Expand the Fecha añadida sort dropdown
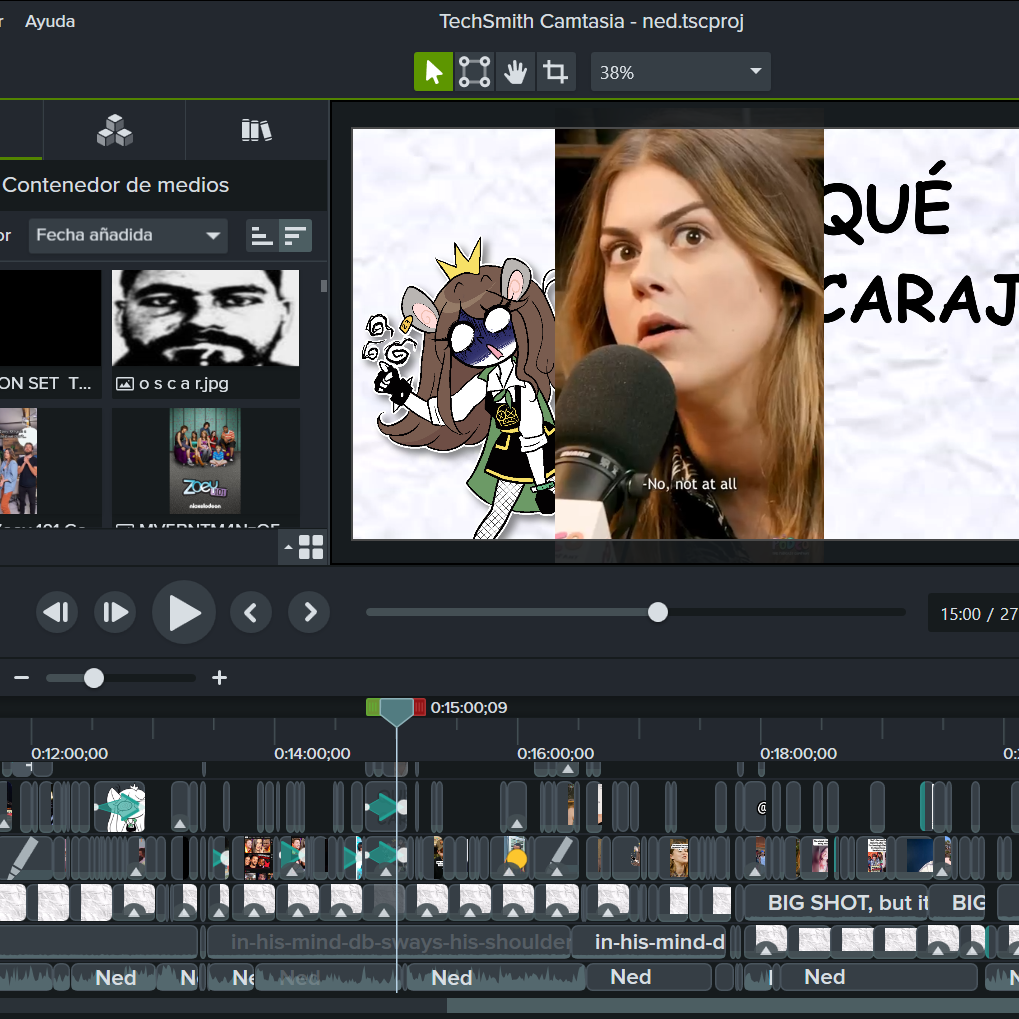Viewport: 1019px width, 1019px height. [x=128, y=235]
